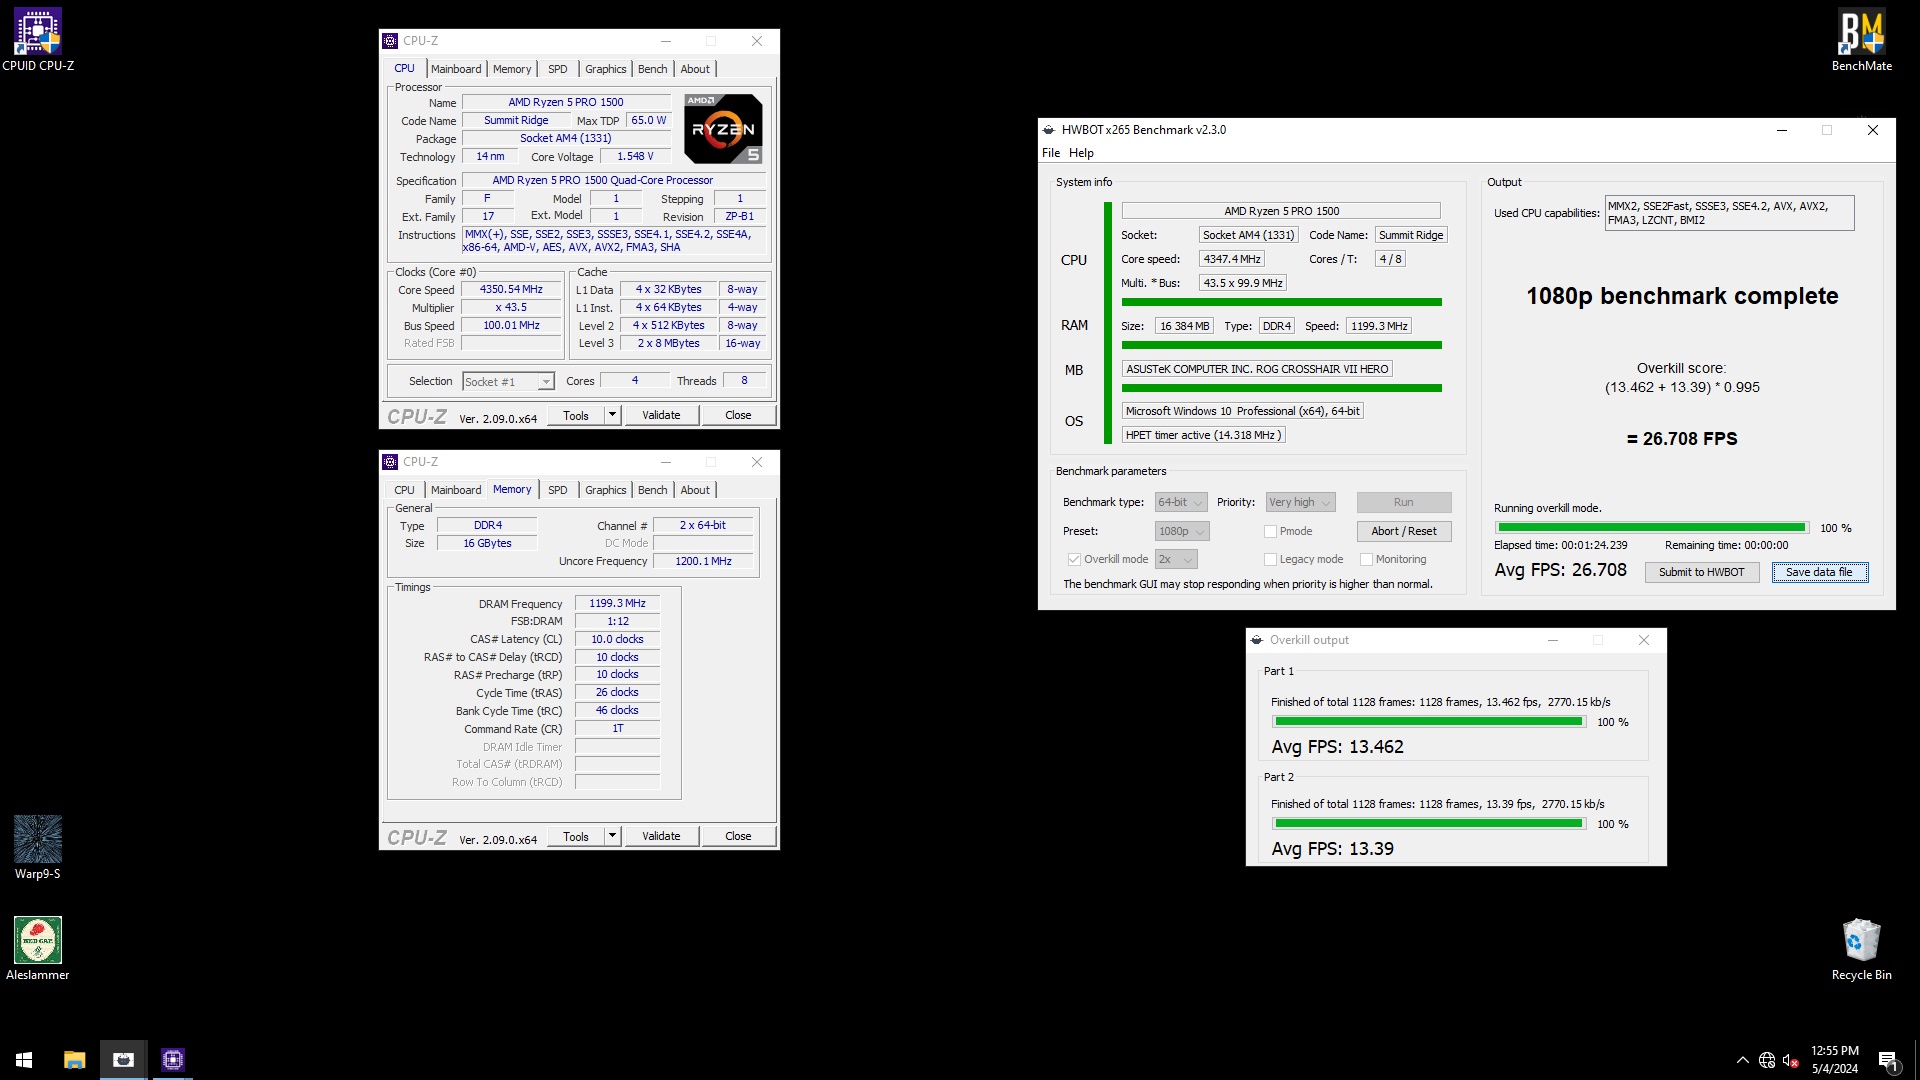Click Close in the lower CPU-Z window
This screenshot has height=1080, width=1920.
(x=738, y=836)
